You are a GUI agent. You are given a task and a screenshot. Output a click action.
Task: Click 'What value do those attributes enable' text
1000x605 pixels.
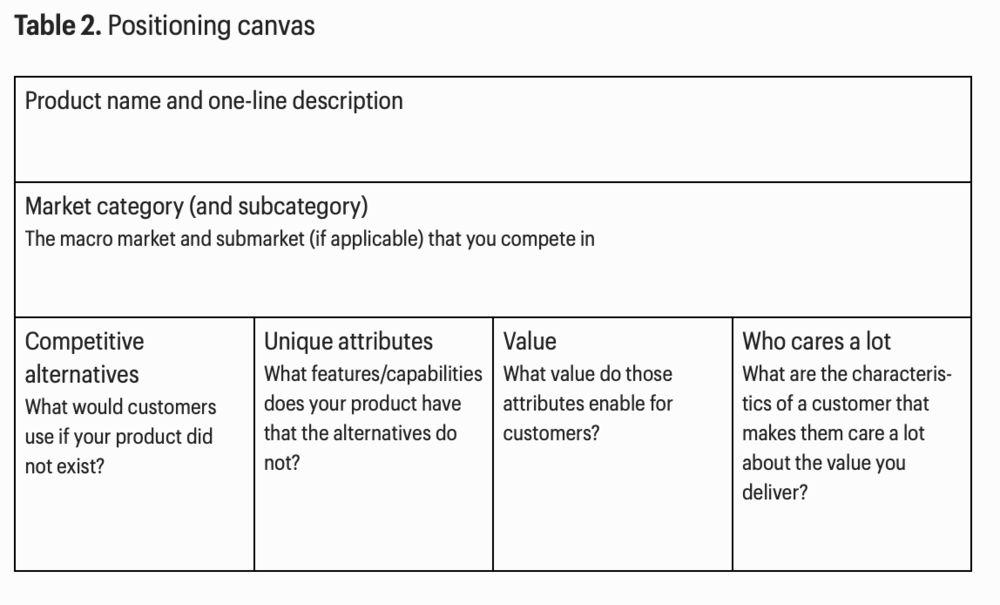[588, 389]
